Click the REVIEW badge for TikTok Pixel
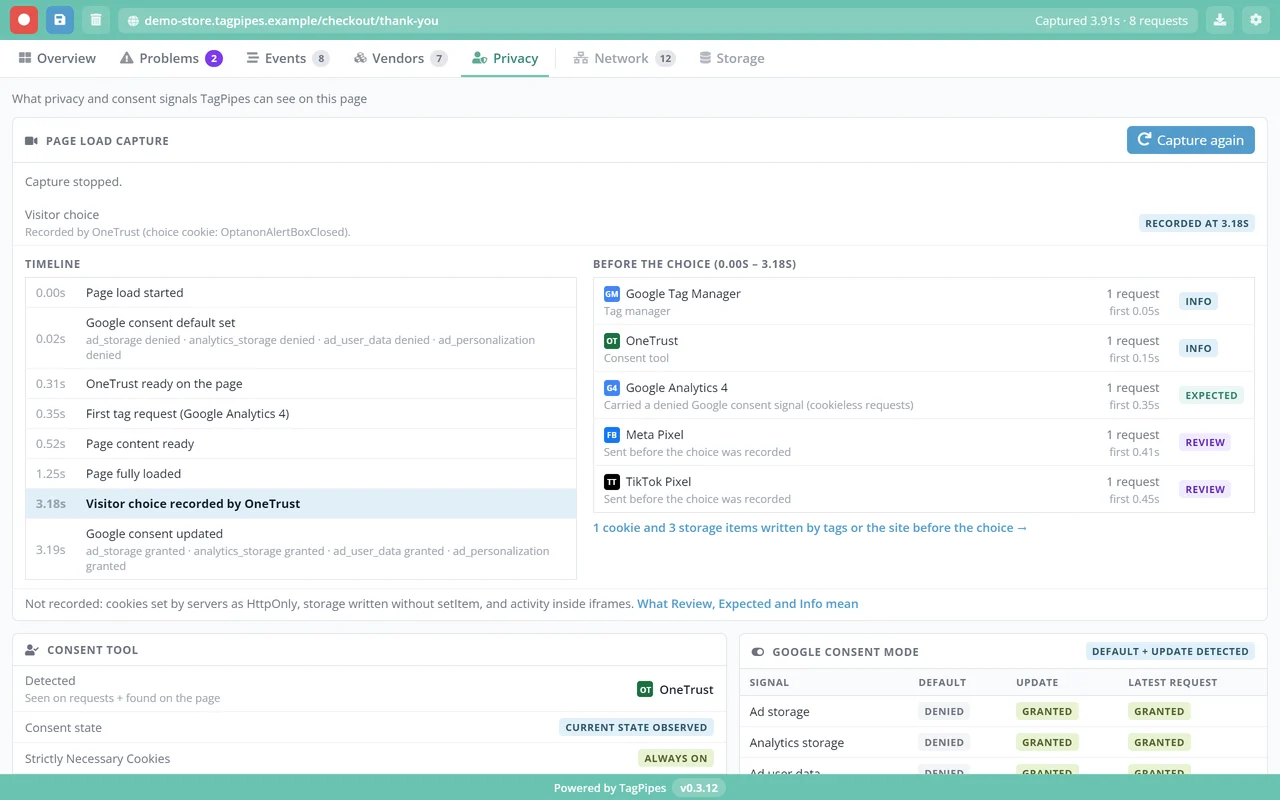Viewport: 1280px width, 800px height. point(1204,489)
